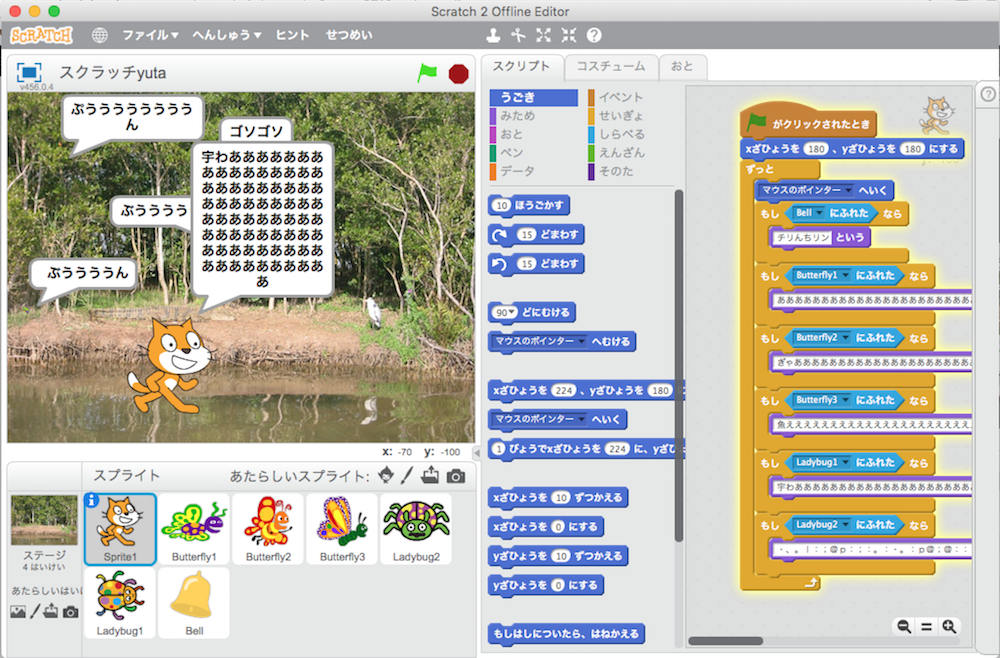This screenshot has width=1000, height=658.
Task: Click the Scratch logo in the menu bar
Action: click(x=41, y=35)
